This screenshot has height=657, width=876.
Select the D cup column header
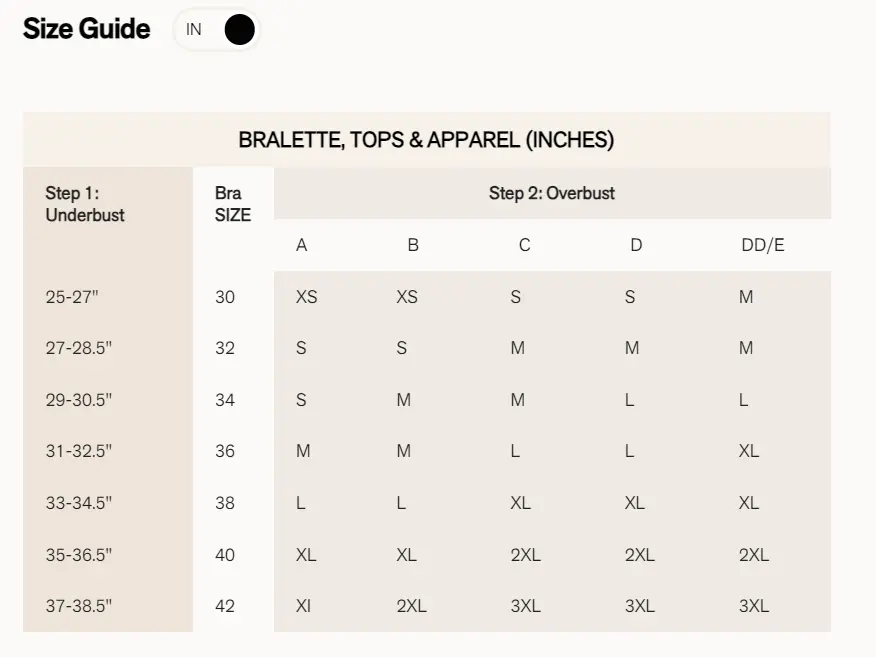636,245
